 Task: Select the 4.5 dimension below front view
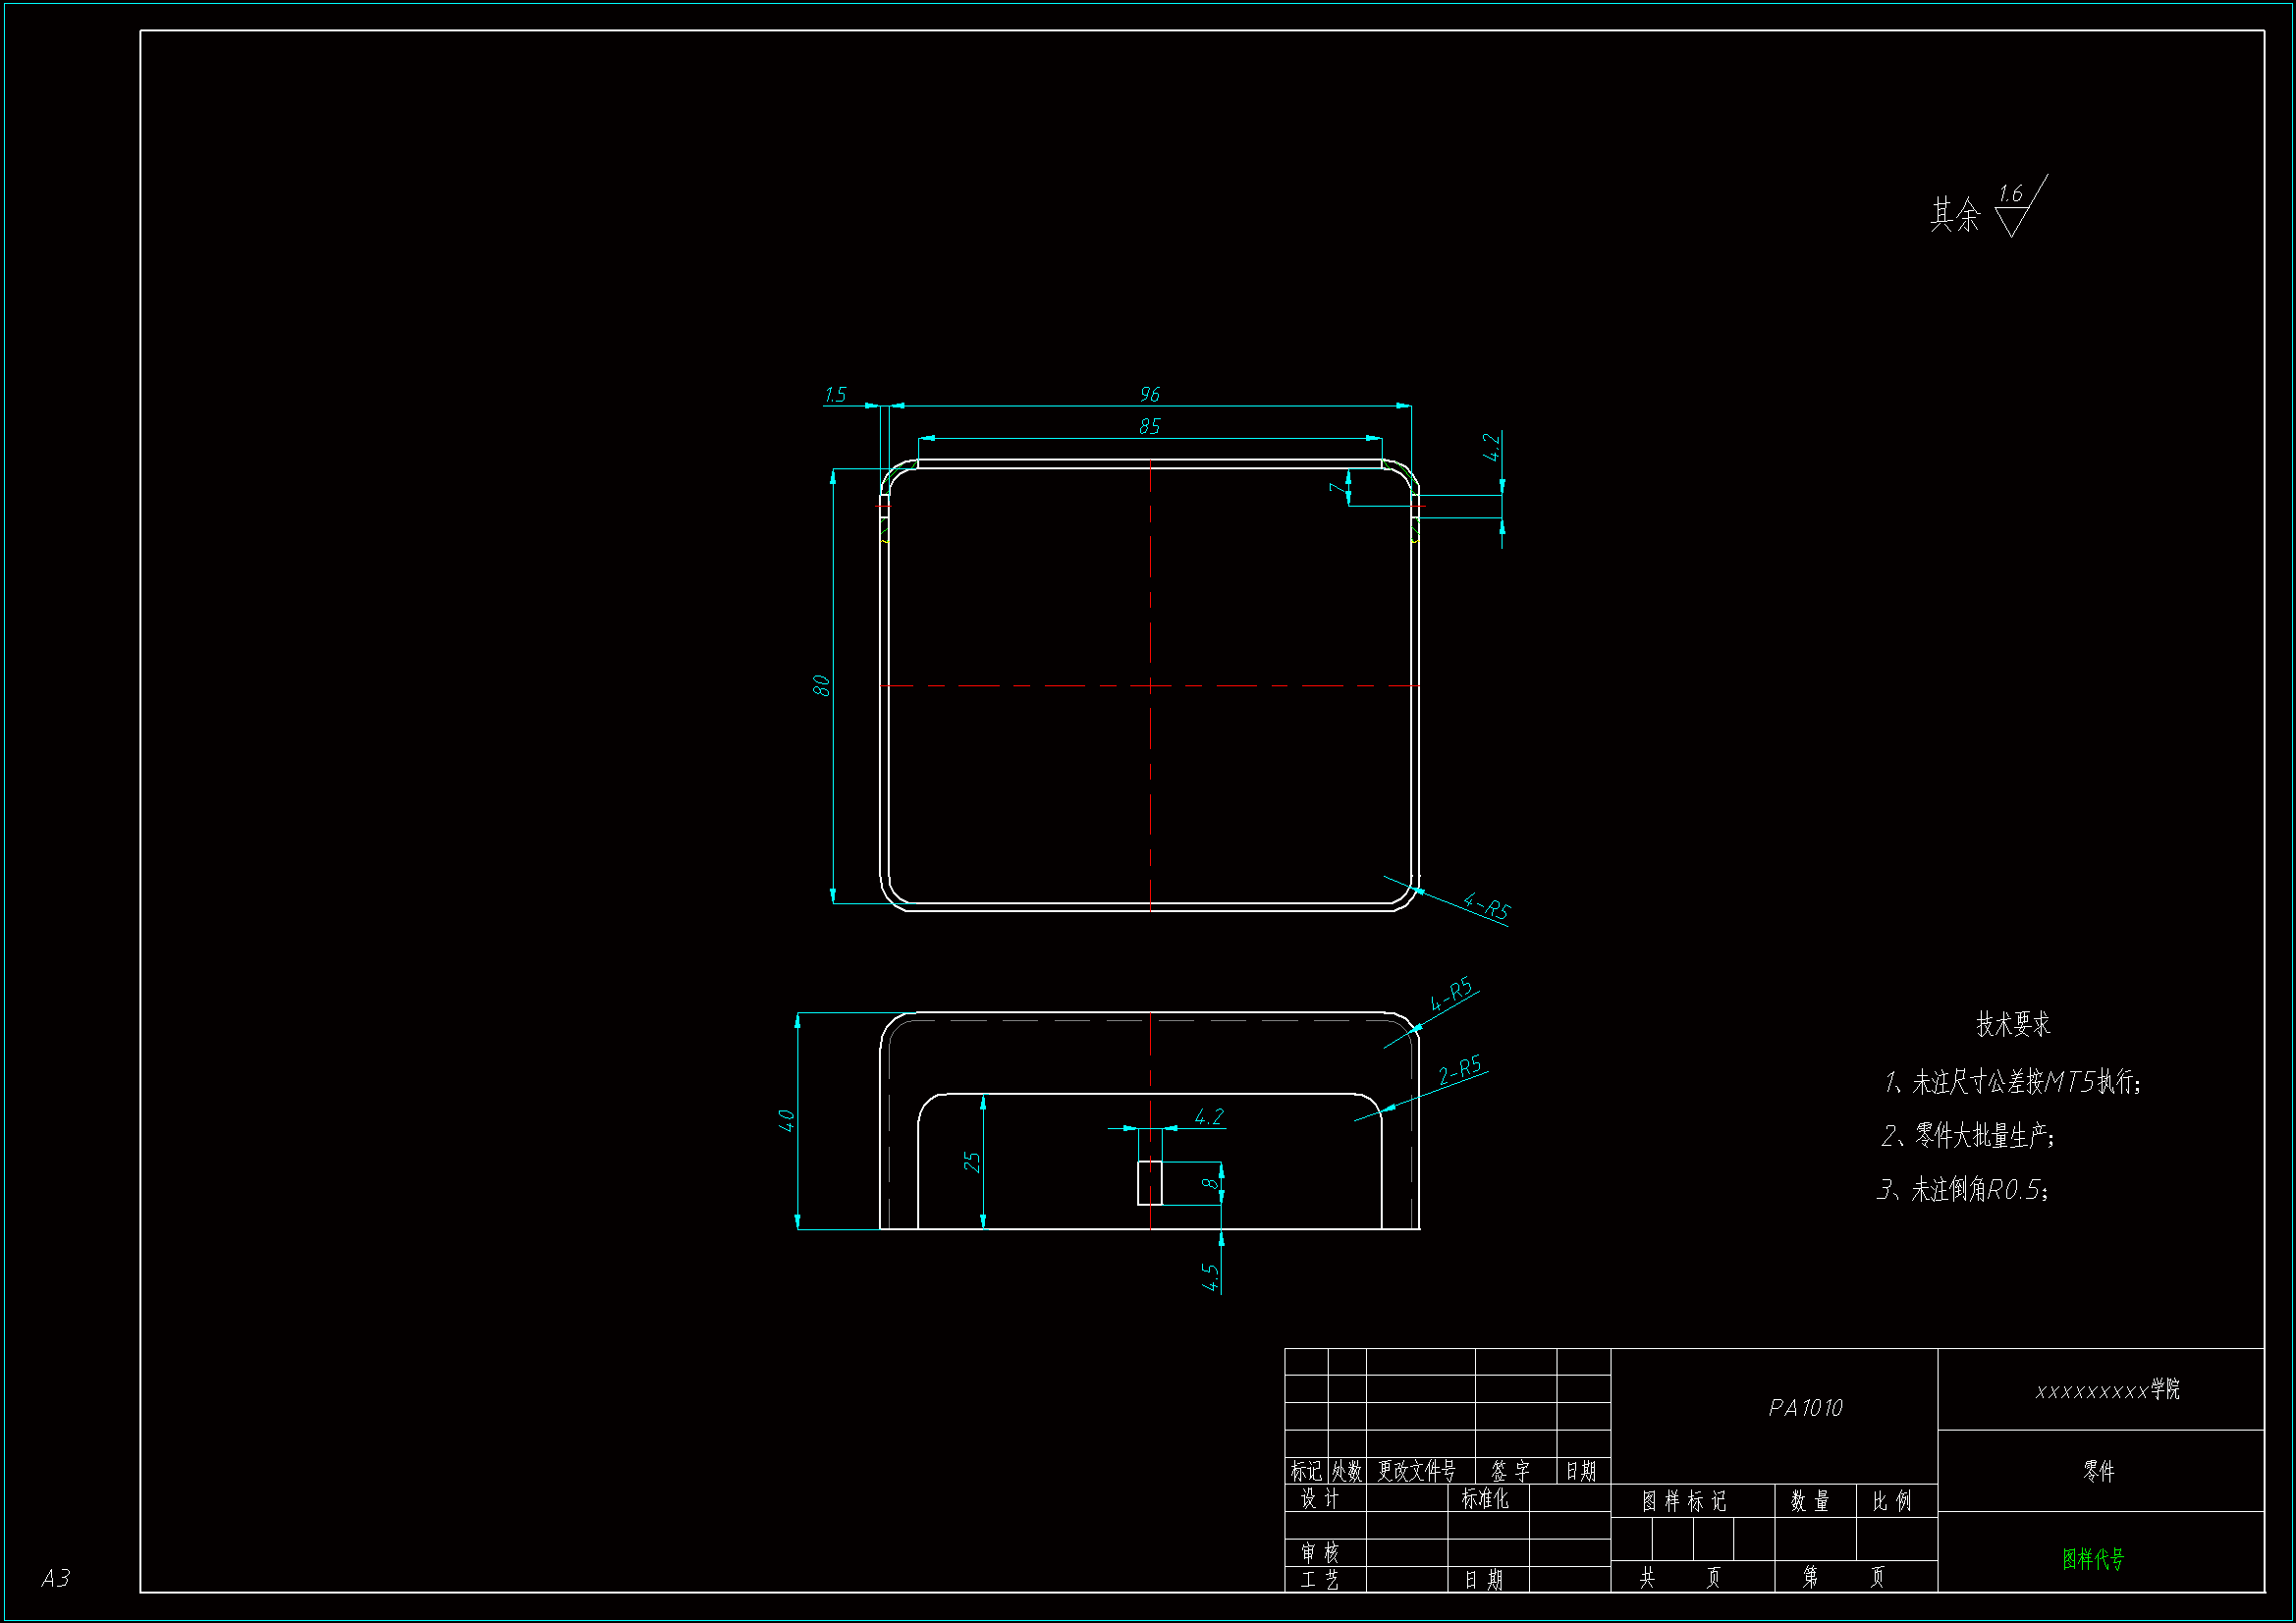(1210, 1277)
